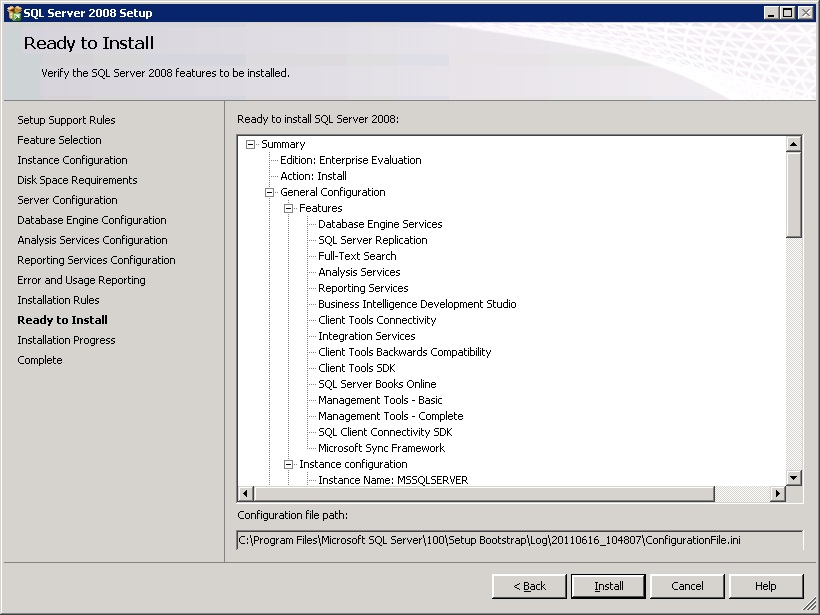This screenshot has height=615, width=820.
Task: Select 'SQL Server Books Online' row
Action: (377, 384)
